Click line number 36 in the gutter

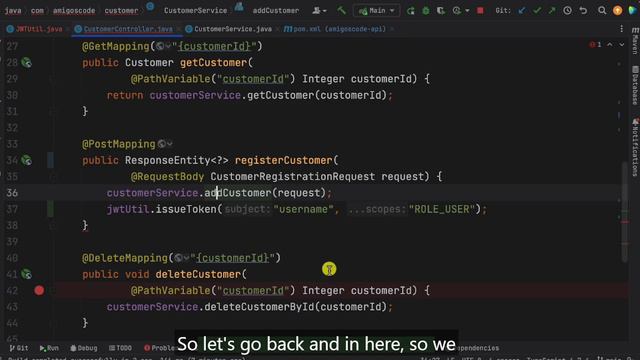pyautogui.click(x=12, y=193)
